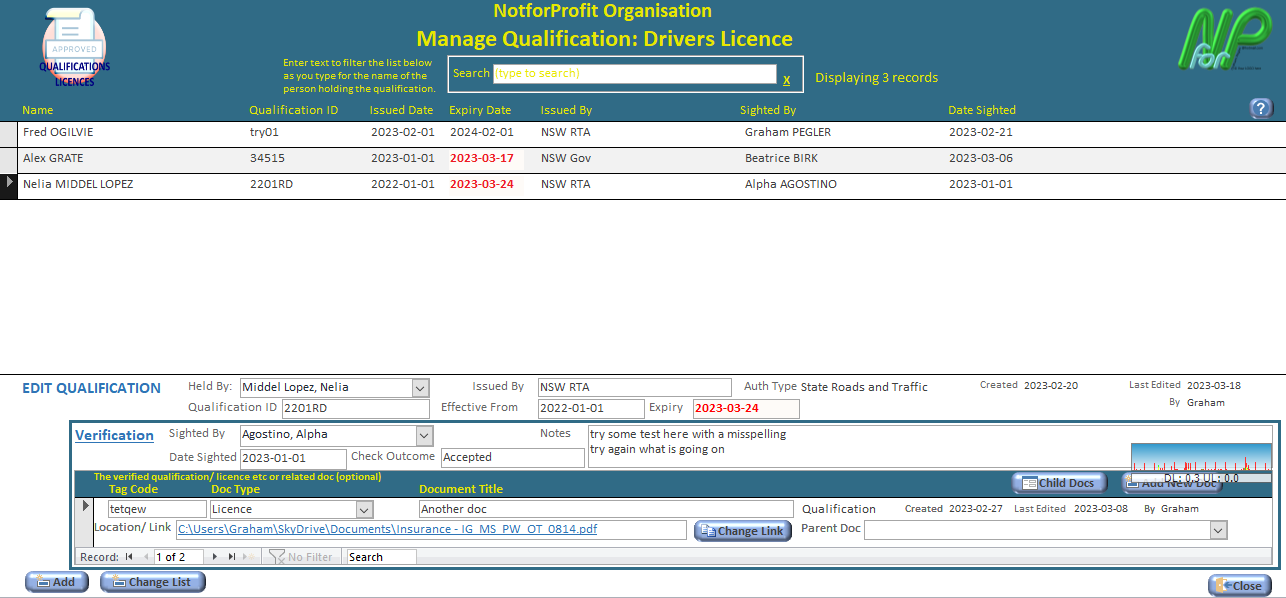This screenshot has height=598, width=1286.
Task: Click the Tag Code field tetqew
Action: click(x=157, y=509)
